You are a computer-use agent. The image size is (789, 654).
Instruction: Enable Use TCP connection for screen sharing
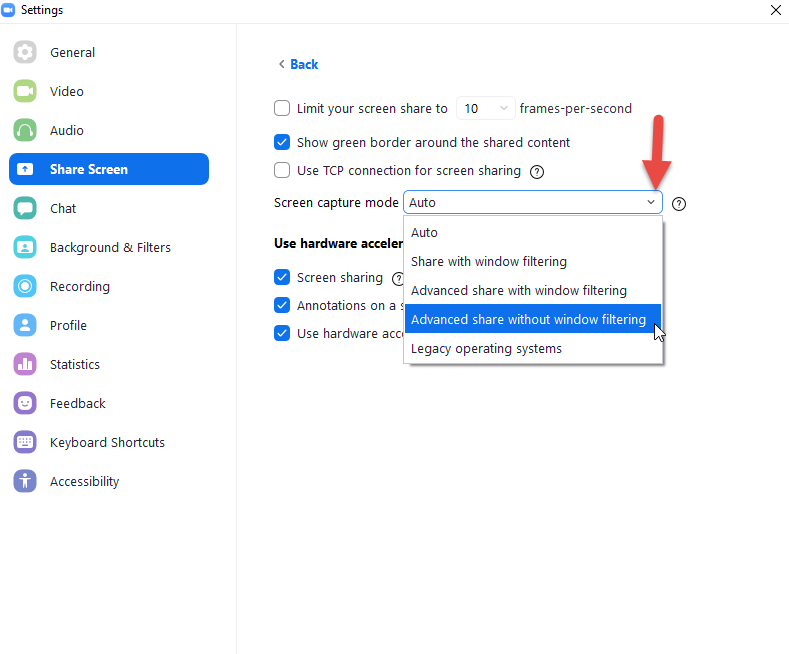[282, 170]
